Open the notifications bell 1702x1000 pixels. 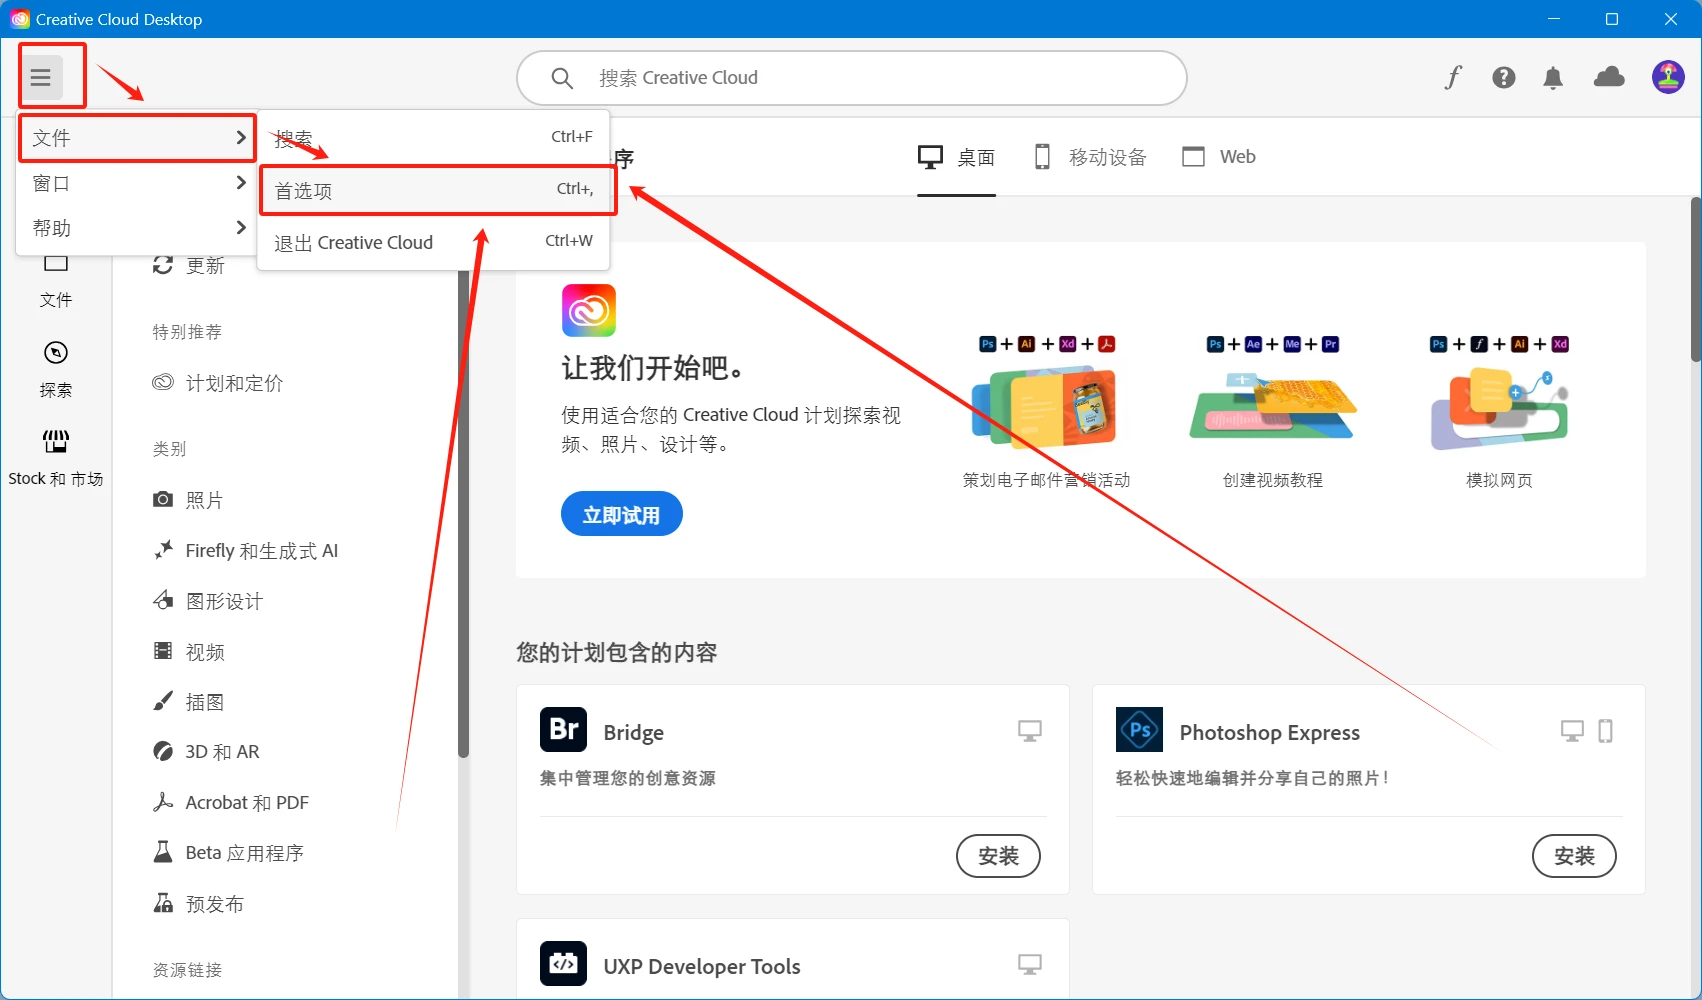tap(1553, 78)
